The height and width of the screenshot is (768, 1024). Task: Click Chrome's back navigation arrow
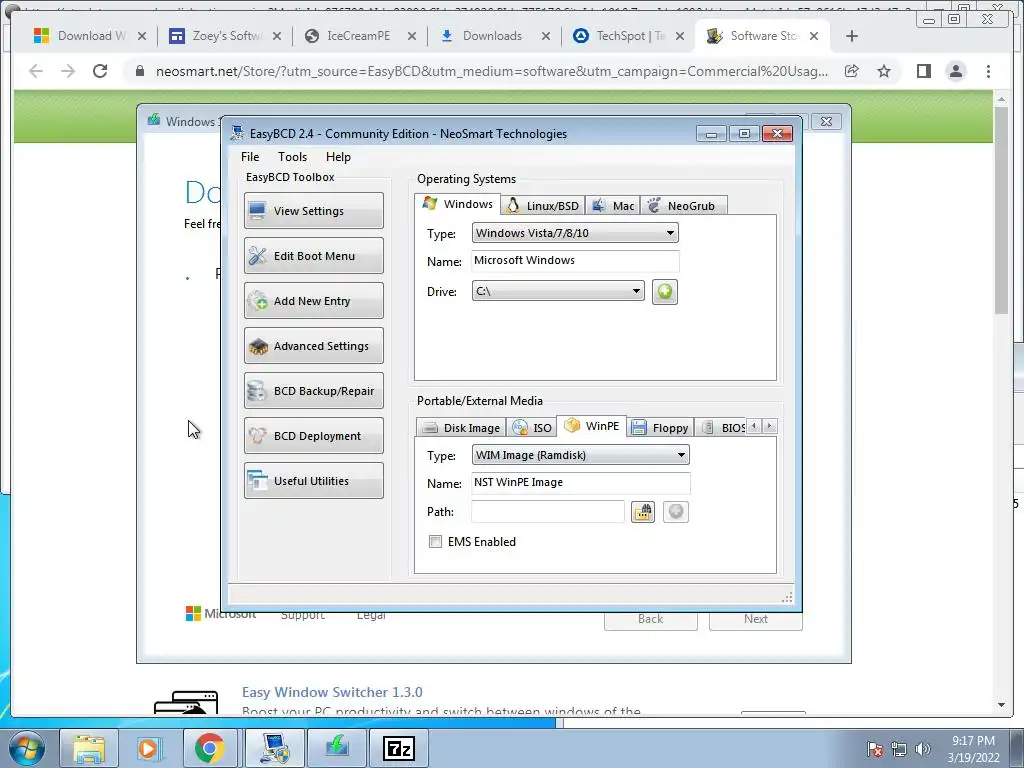[x=36, y=71]
